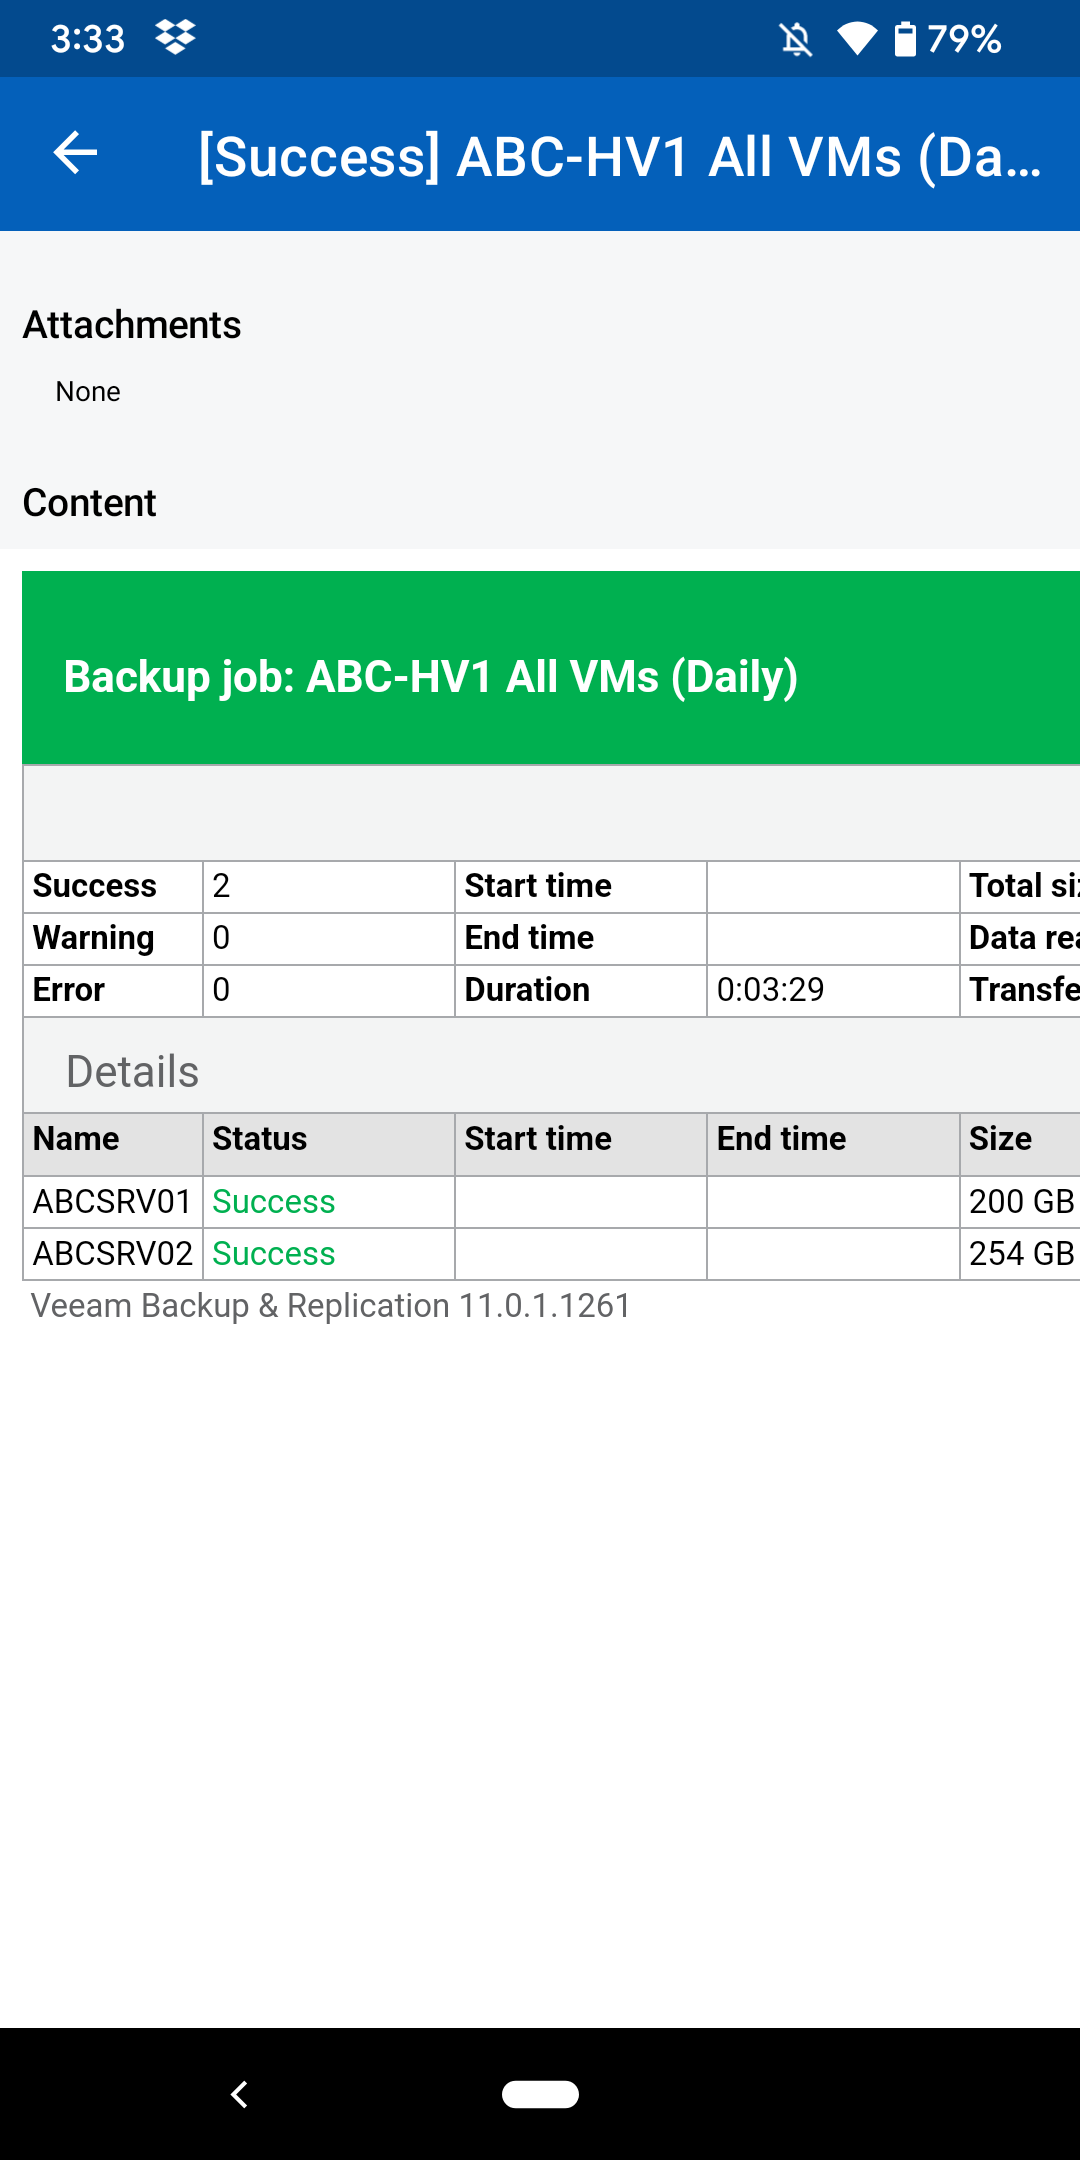Screen dimensions: 1080x2160
Task: Tap the back arrow in header
Action: coord(75,153)
